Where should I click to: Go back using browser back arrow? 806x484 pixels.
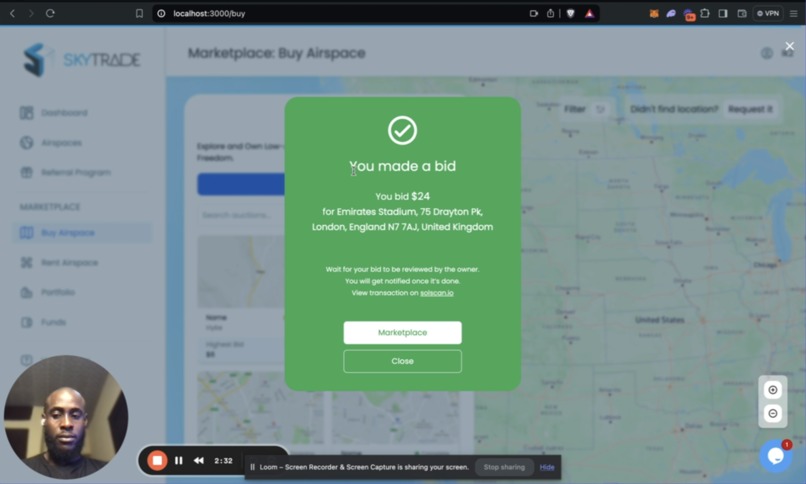click(x=13, y=13)
